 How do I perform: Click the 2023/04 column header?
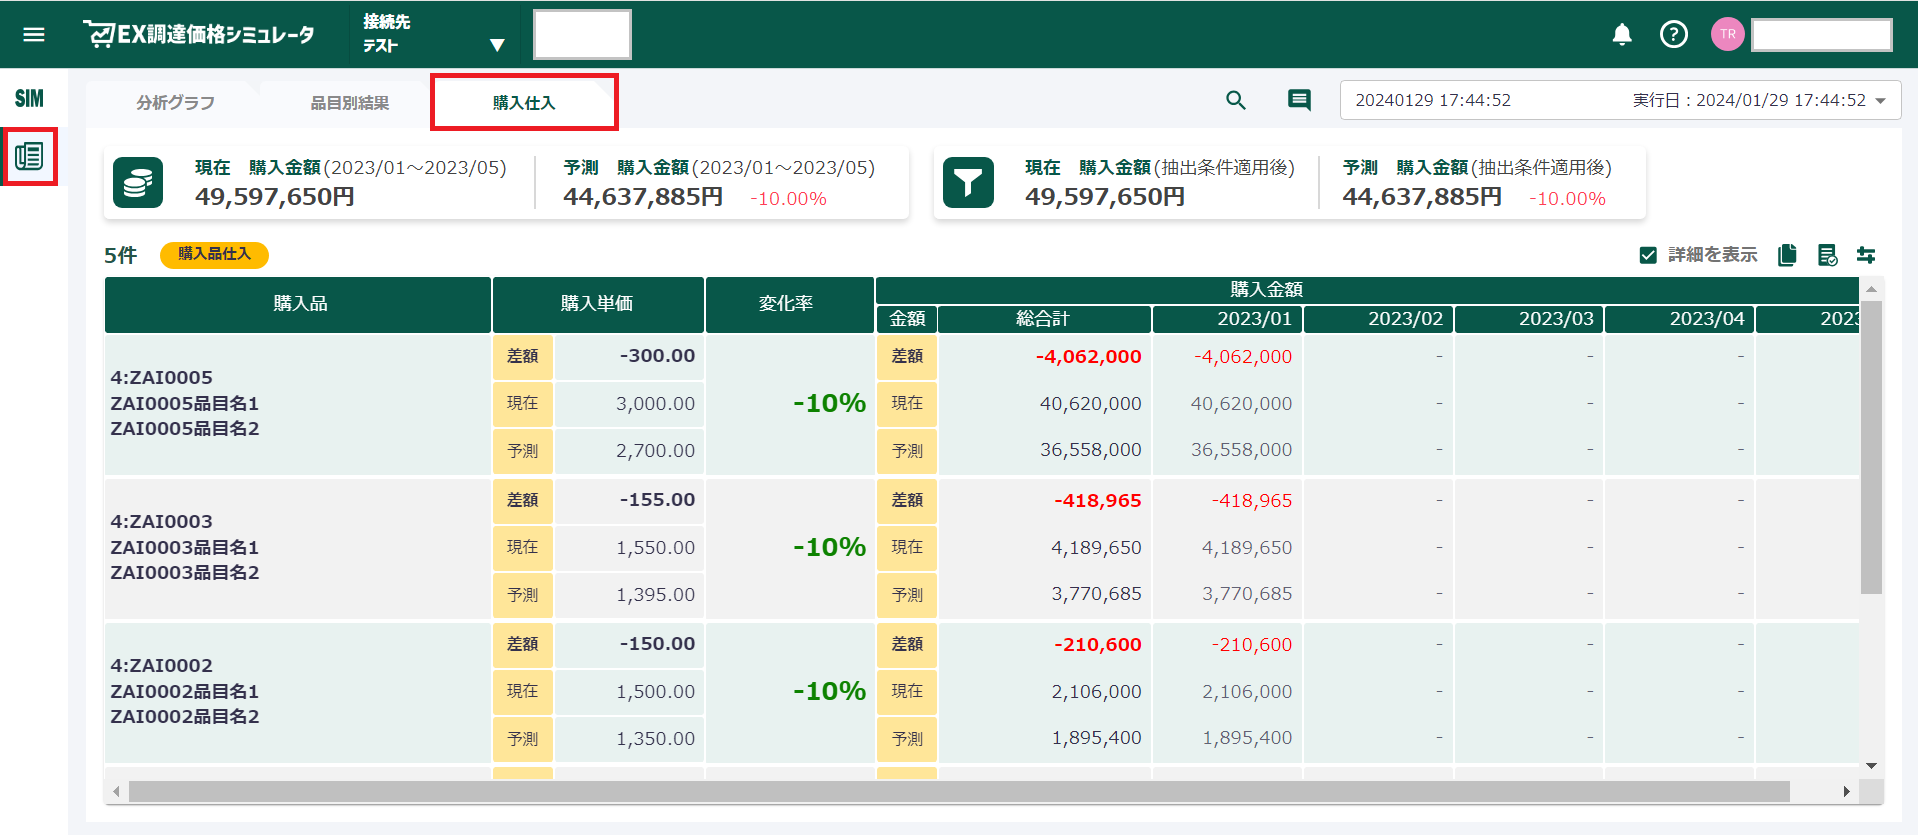pyautogui.click(x=1680, y=319)
